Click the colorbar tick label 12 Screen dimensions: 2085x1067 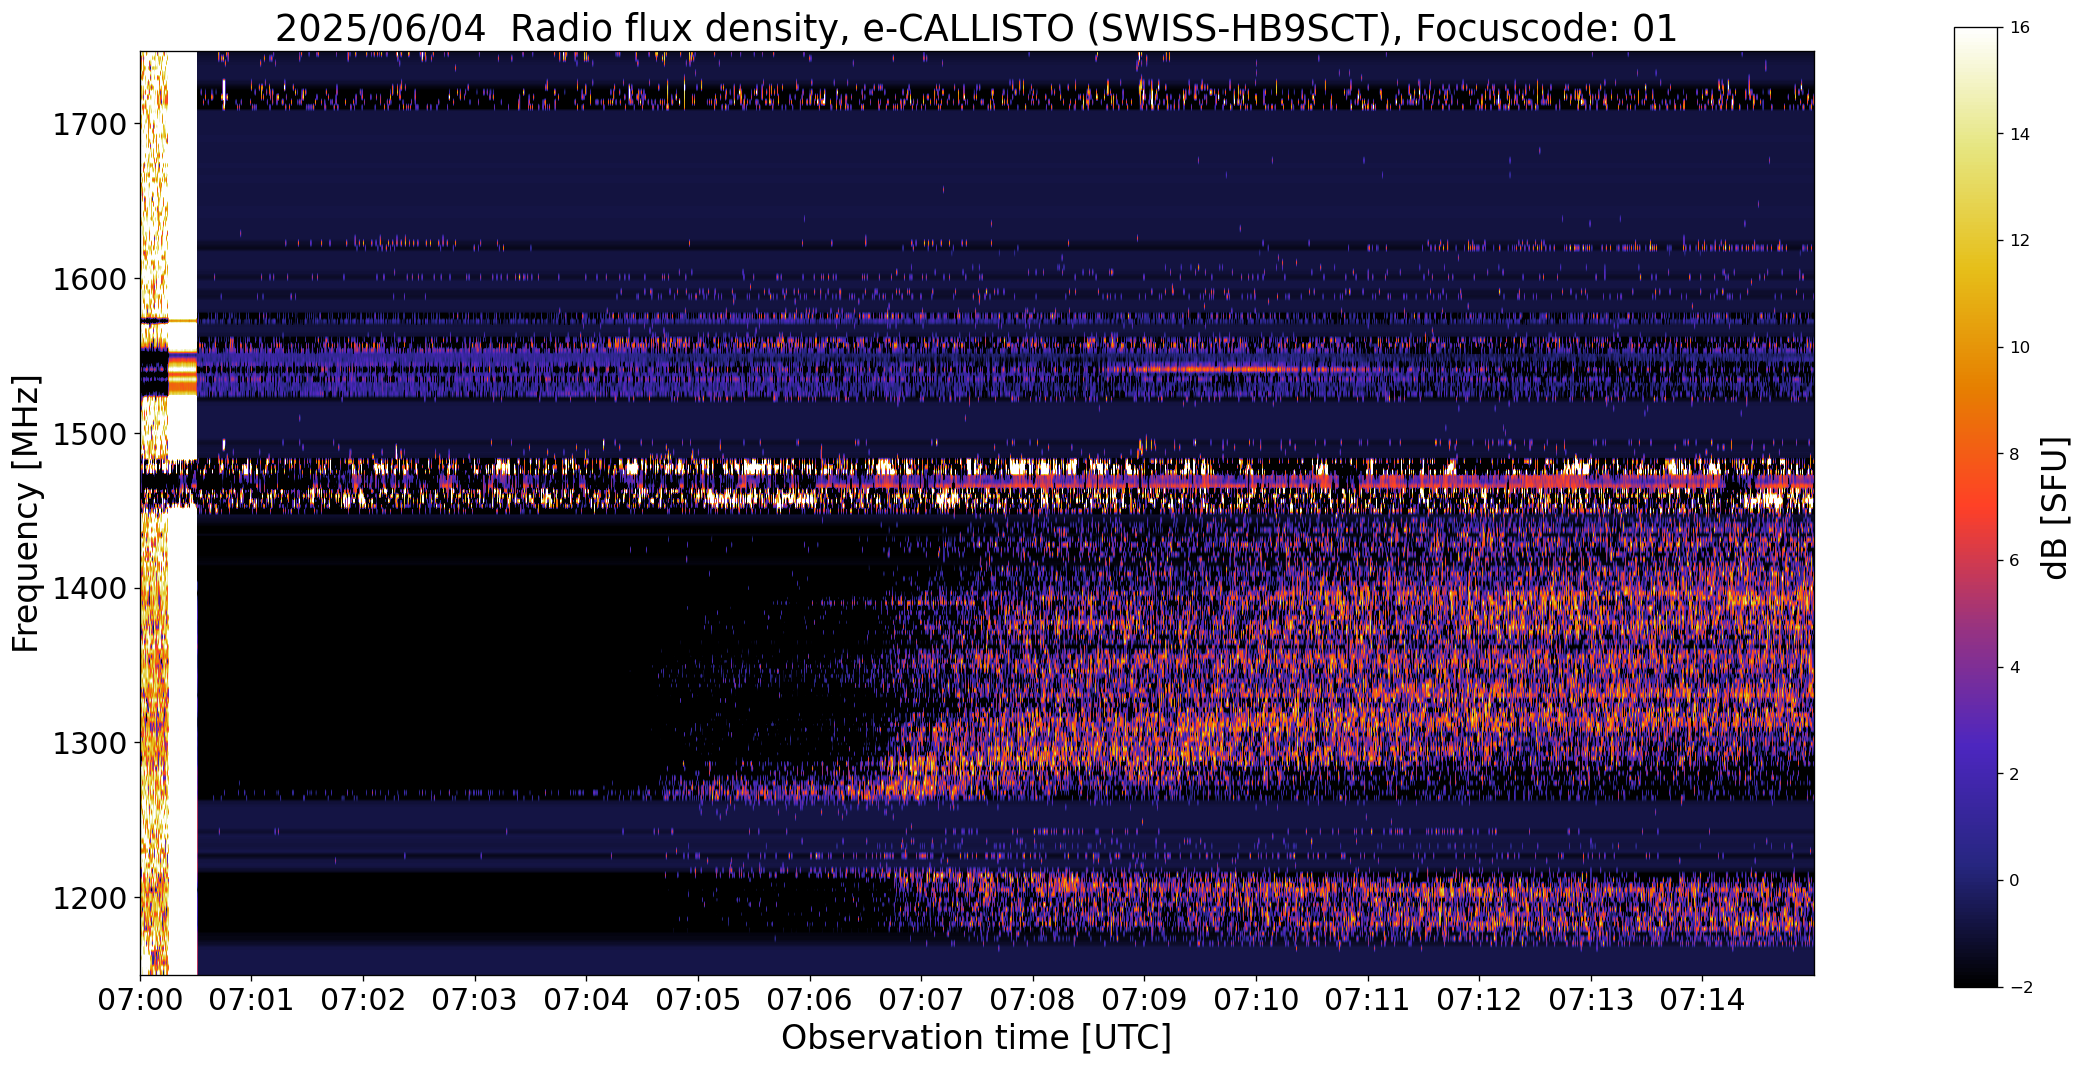click(x=2020, y=241)
